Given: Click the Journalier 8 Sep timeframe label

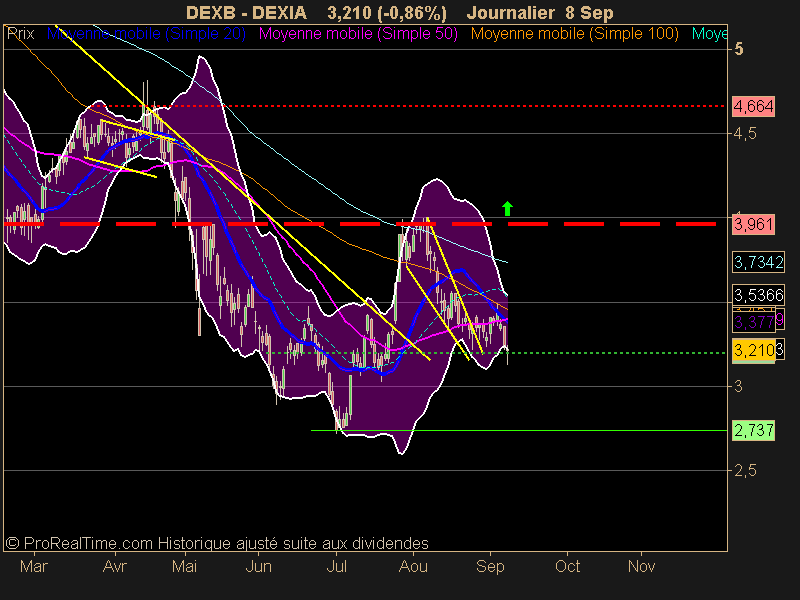Looking at the screenshot, I should pyautogui.click(x=540, y=13).
